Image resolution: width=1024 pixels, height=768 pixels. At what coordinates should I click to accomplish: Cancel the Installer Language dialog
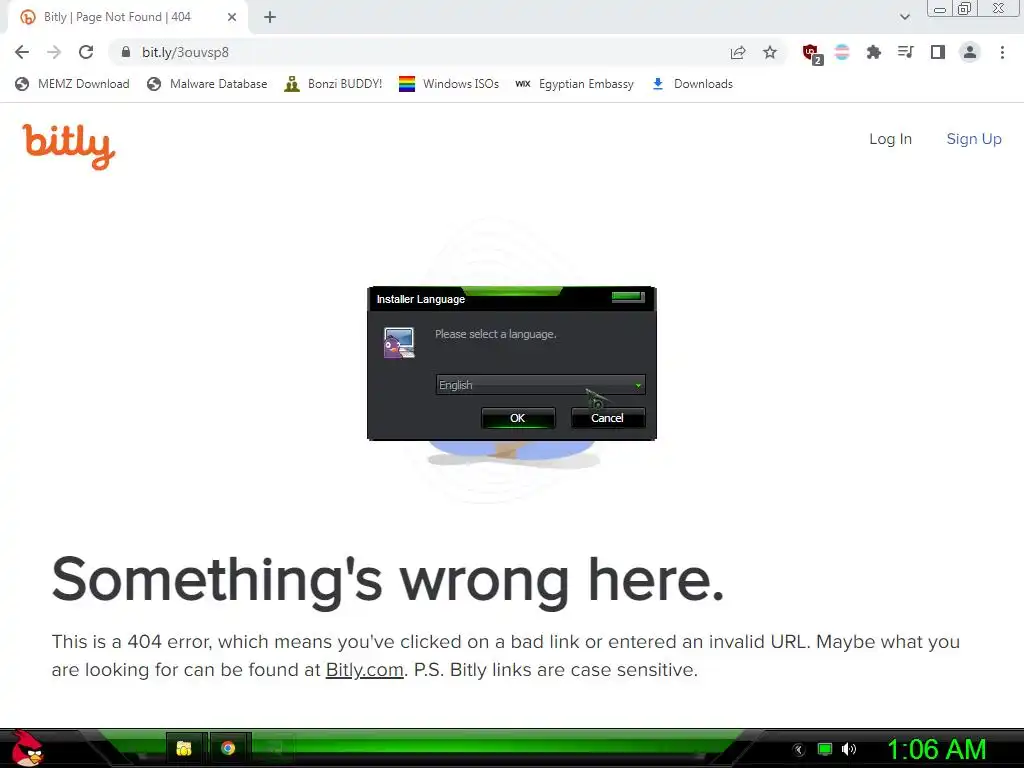click(607, 418)
